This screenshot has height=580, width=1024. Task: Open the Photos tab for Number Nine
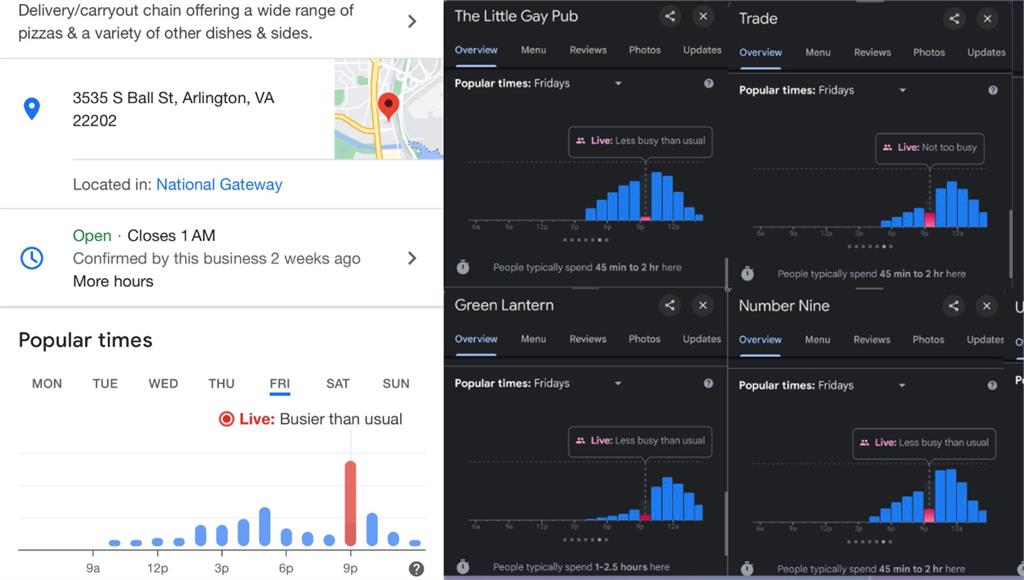click(x=928, y=340)
